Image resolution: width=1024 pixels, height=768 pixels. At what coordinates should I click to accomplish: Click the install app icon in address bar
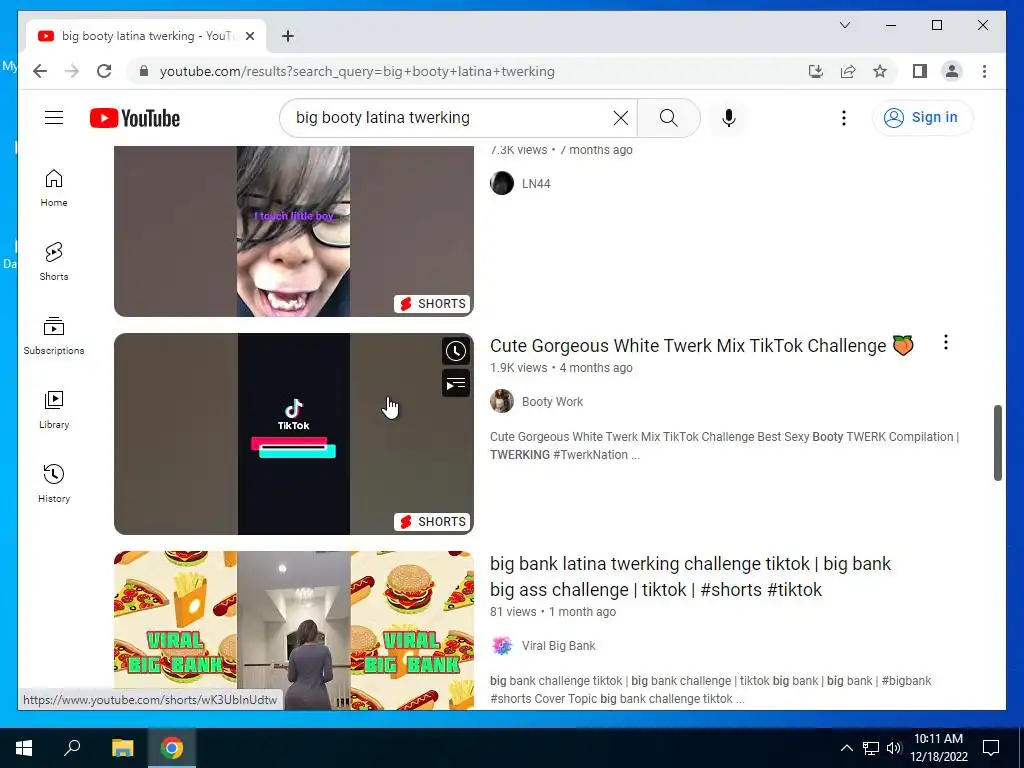tap(816, 71)
